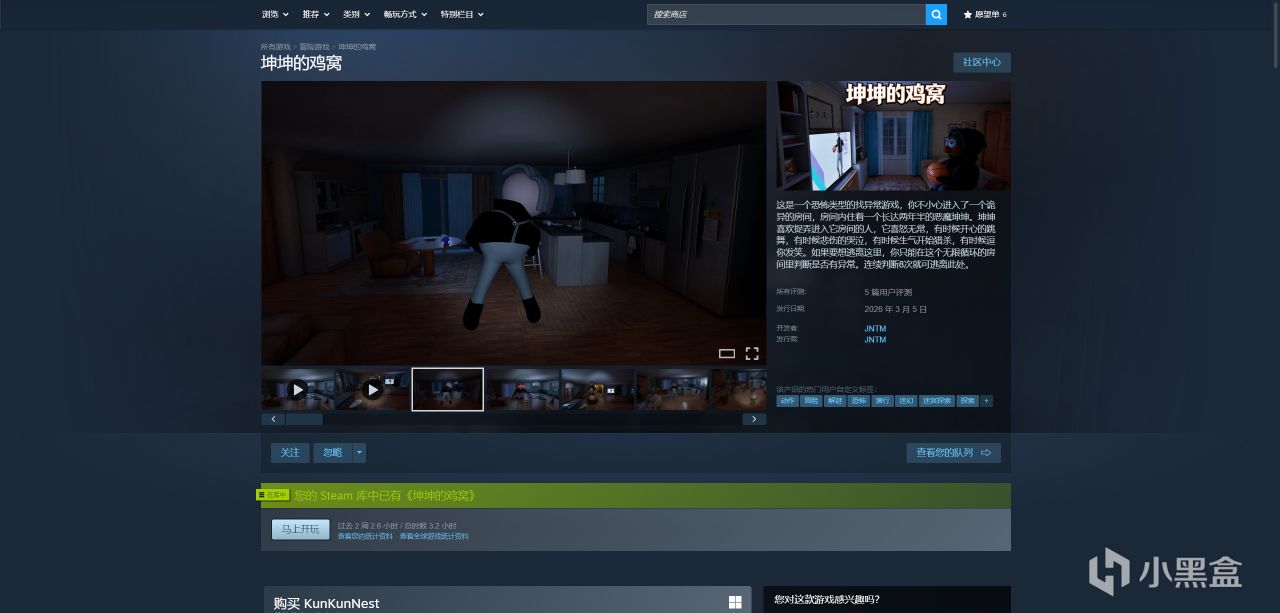Click release date 2026 年 3 月 5 日

897,309
